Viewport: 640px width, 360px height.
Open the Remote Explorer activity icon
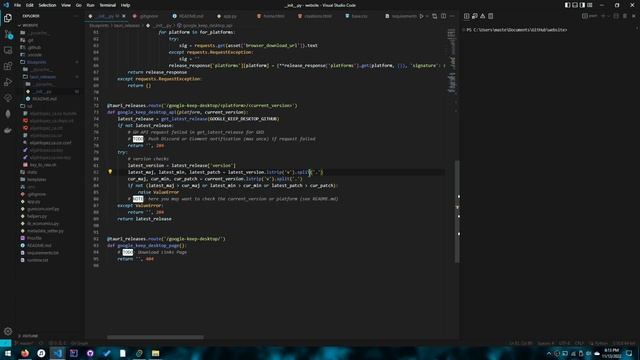tap(8, 50)
